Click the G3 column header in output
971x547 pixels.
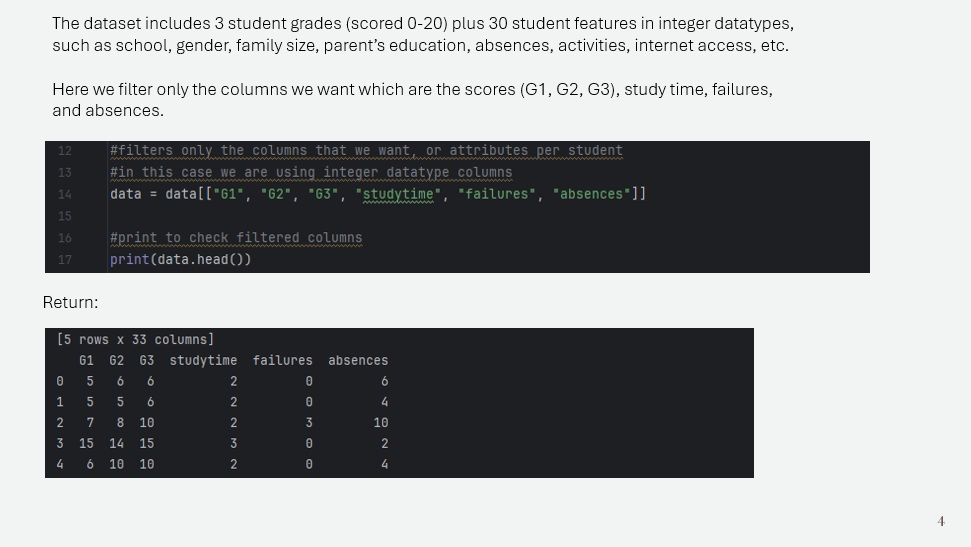coord(147,361)
